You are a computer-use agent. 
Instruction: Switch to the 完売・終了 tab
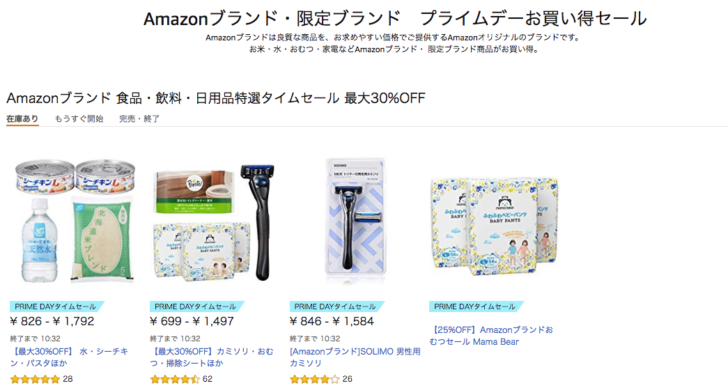(x=139, y=119)
